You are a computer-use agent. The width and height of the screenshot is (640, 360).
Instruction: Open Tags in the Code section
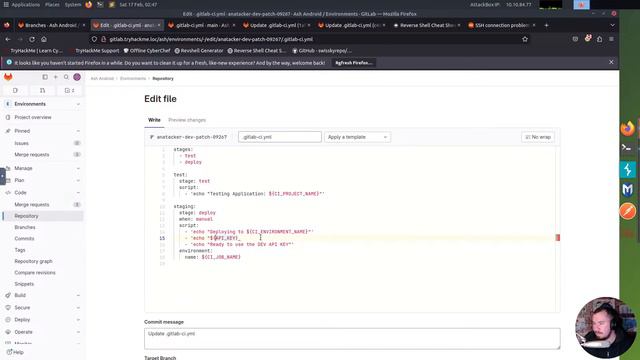coord(42,250)
